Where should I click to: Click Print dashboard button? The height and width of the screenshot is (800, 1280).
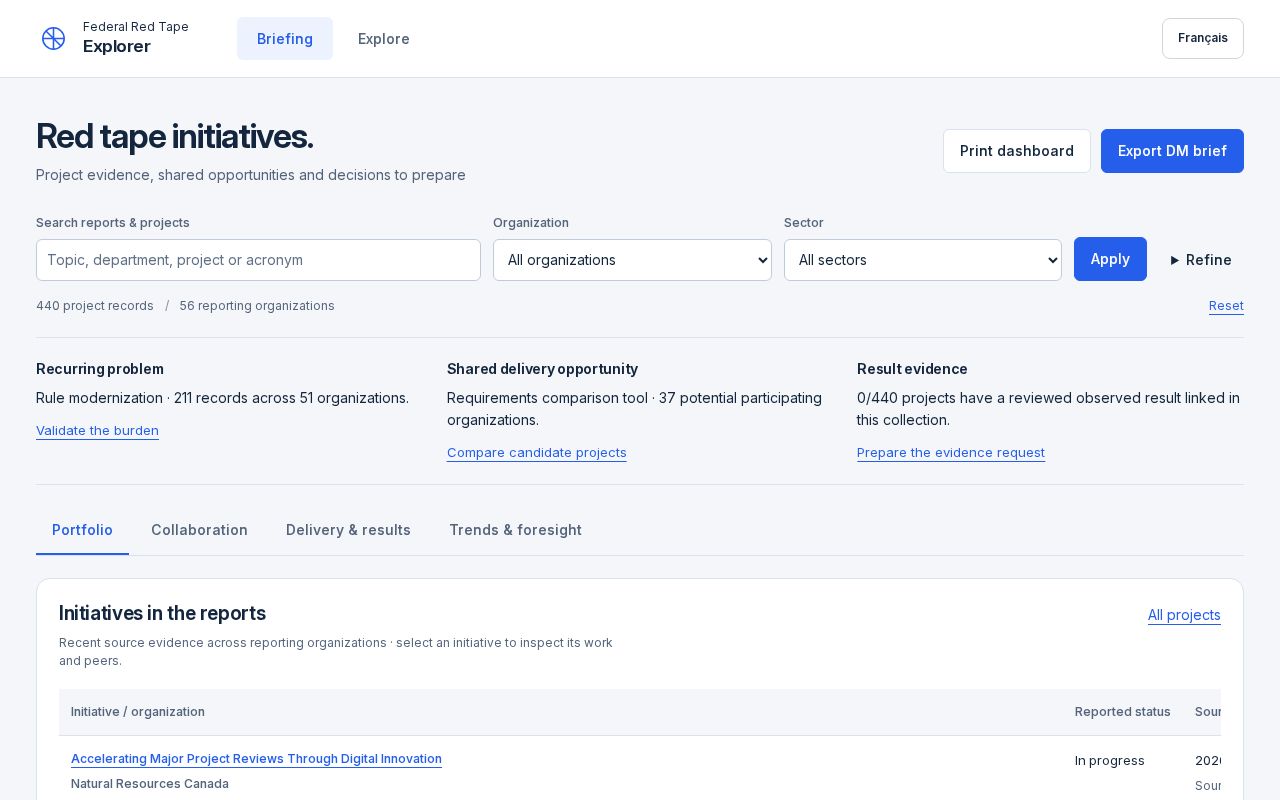1017,151
